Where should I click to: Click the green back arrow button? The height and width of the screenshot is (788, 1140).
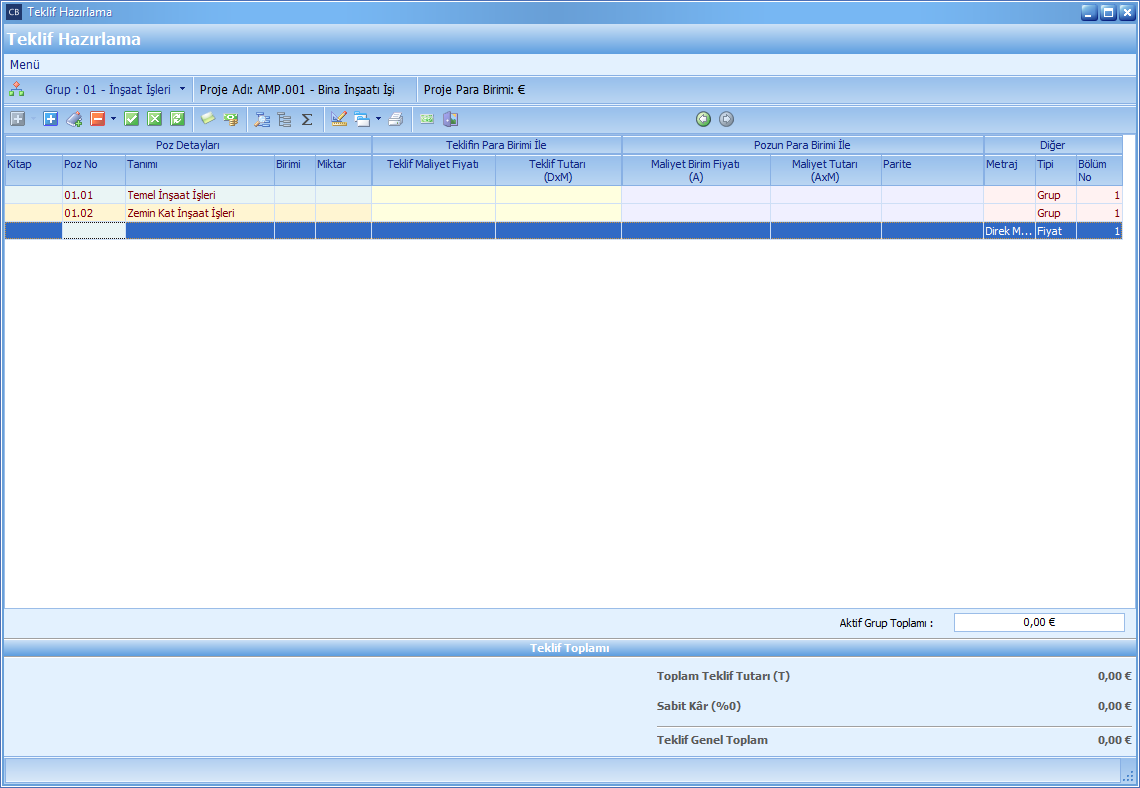click(704, 119)
